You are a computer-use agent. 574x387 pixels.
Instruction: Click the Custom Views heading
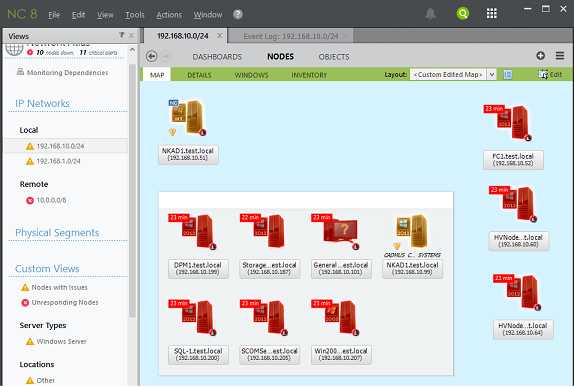47,269
